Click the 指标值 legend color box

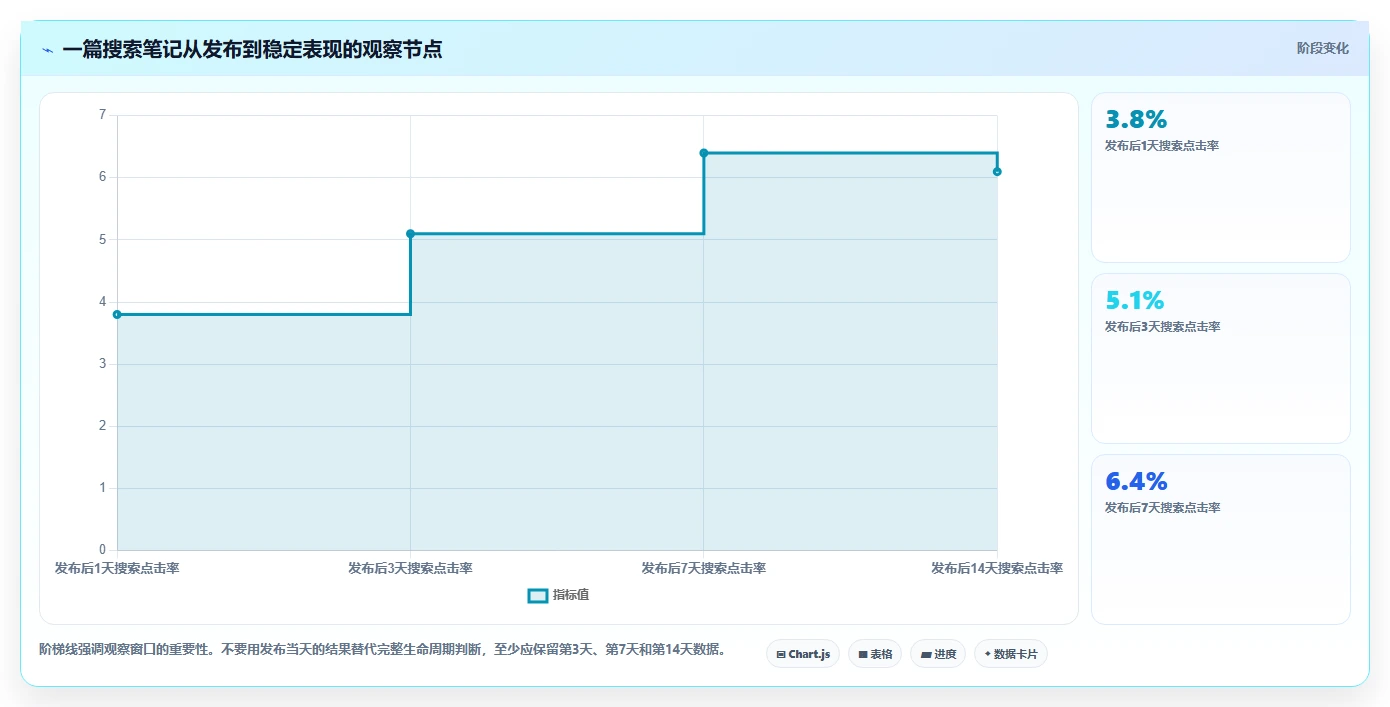tap(537, 596)
